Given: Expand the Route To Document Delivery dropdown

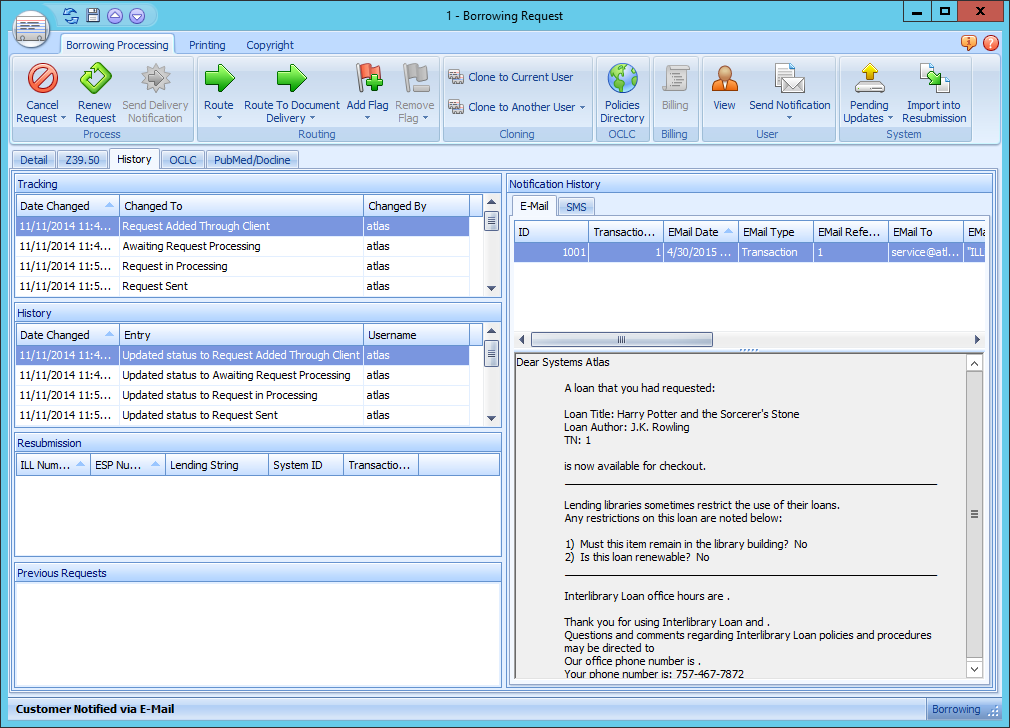Looking at the screenshot, I should pos(312,119).
